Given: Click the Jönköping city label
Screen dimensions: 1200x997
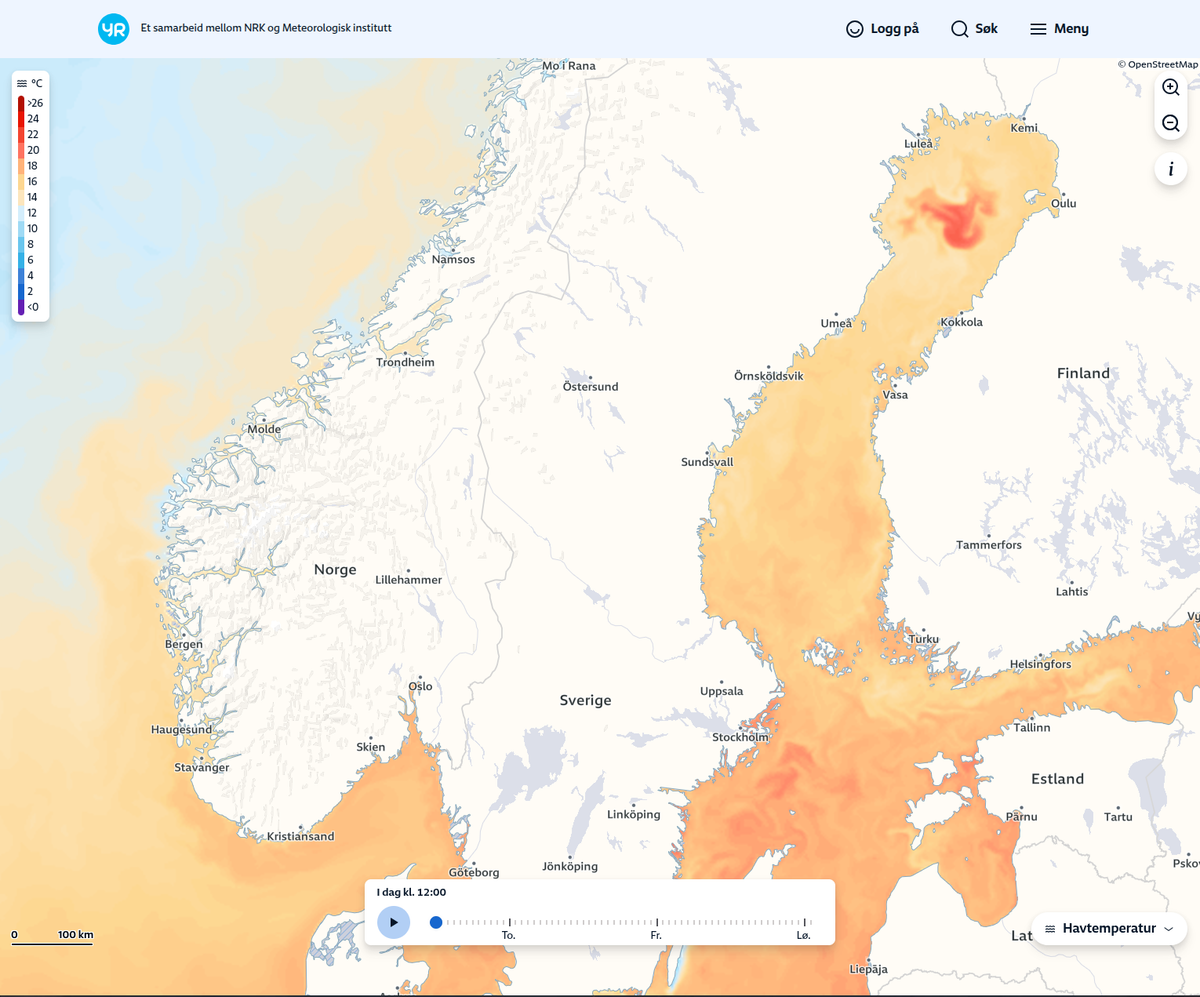Looking at the screenshot, I should tap(570, 866).
